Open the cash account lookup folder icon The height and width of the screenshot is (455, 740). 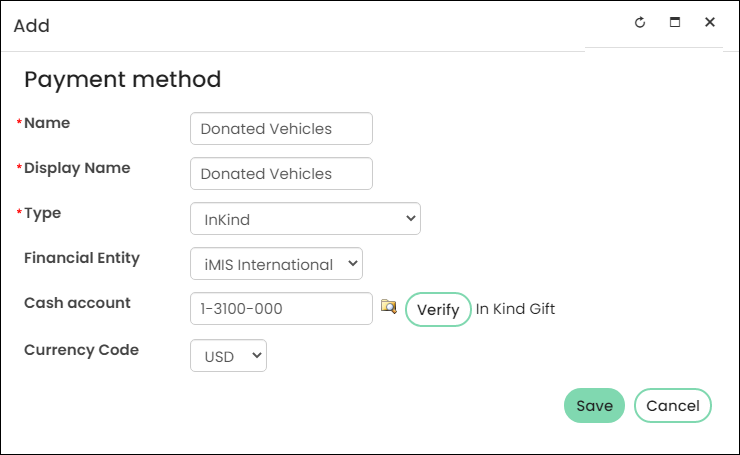[388, 307]
